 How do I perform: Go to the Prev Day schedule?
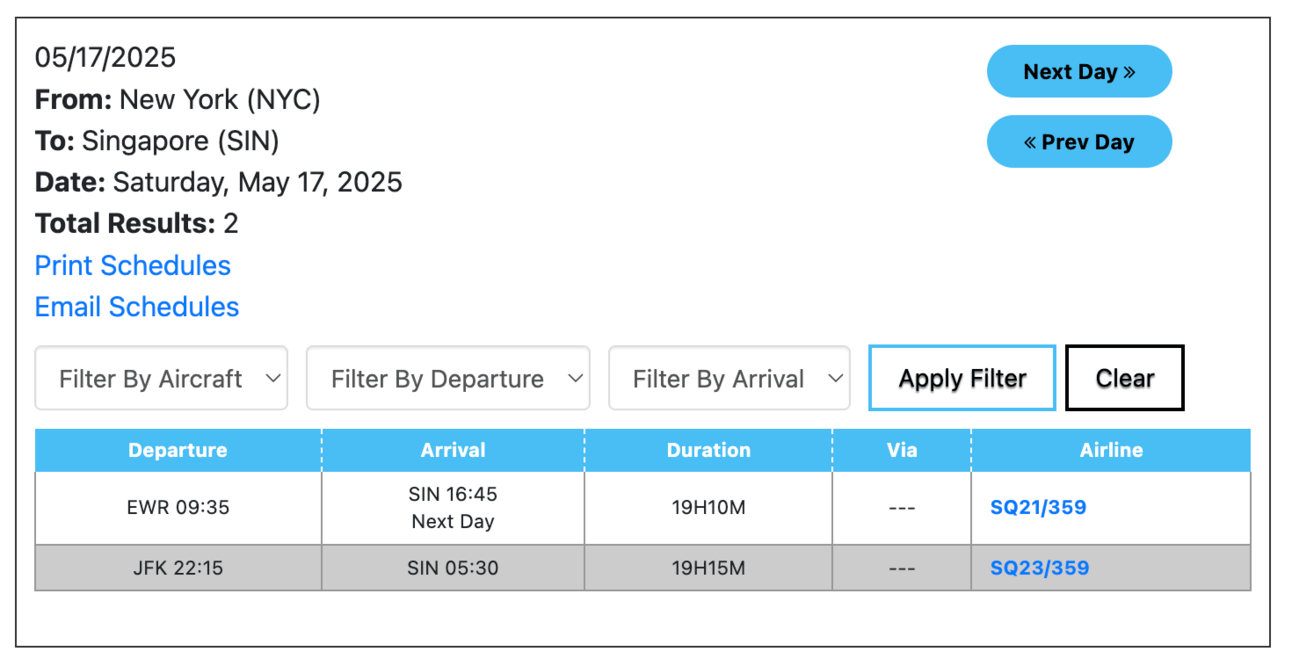pos(1078,142)
